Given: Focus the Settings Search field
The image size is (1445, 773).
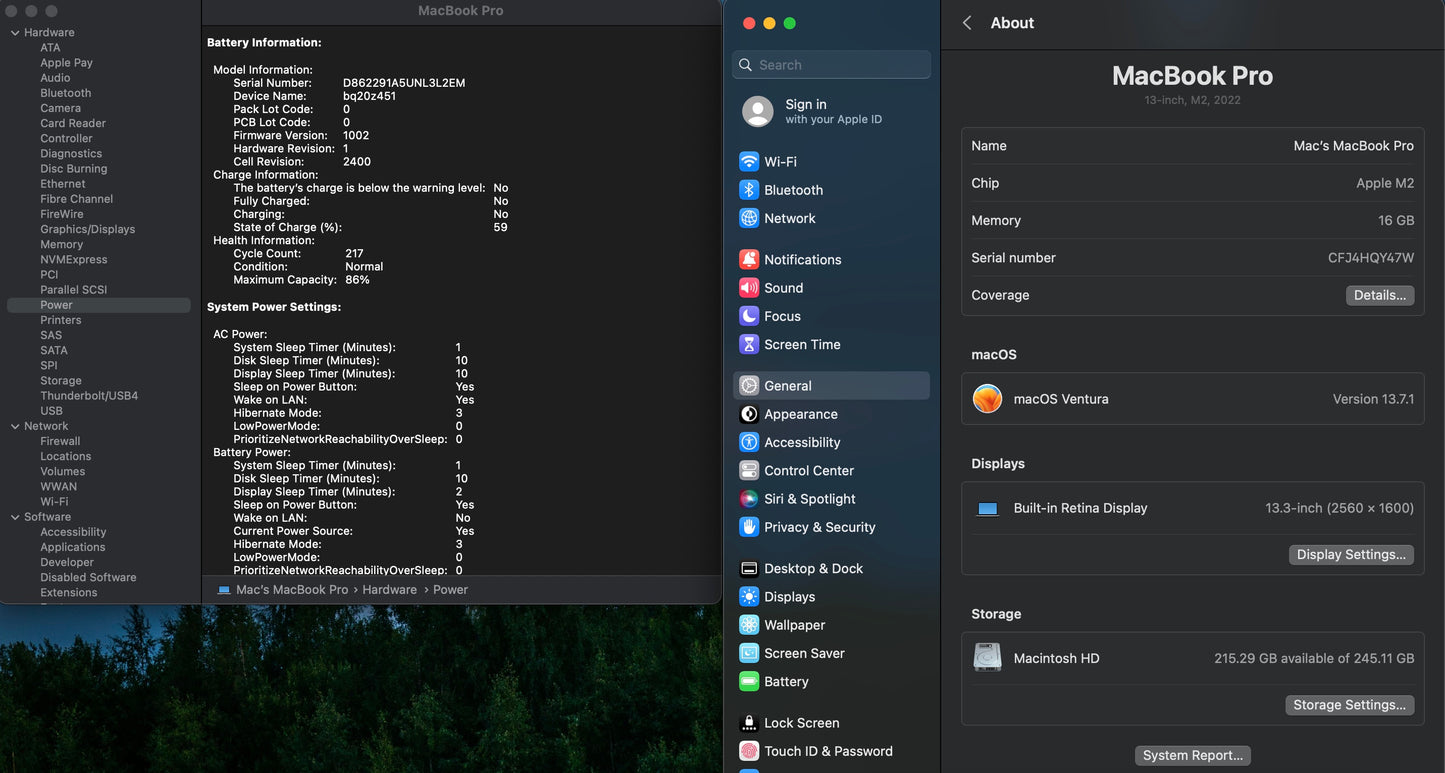Looking at the screenshot, I should point(831,65).
